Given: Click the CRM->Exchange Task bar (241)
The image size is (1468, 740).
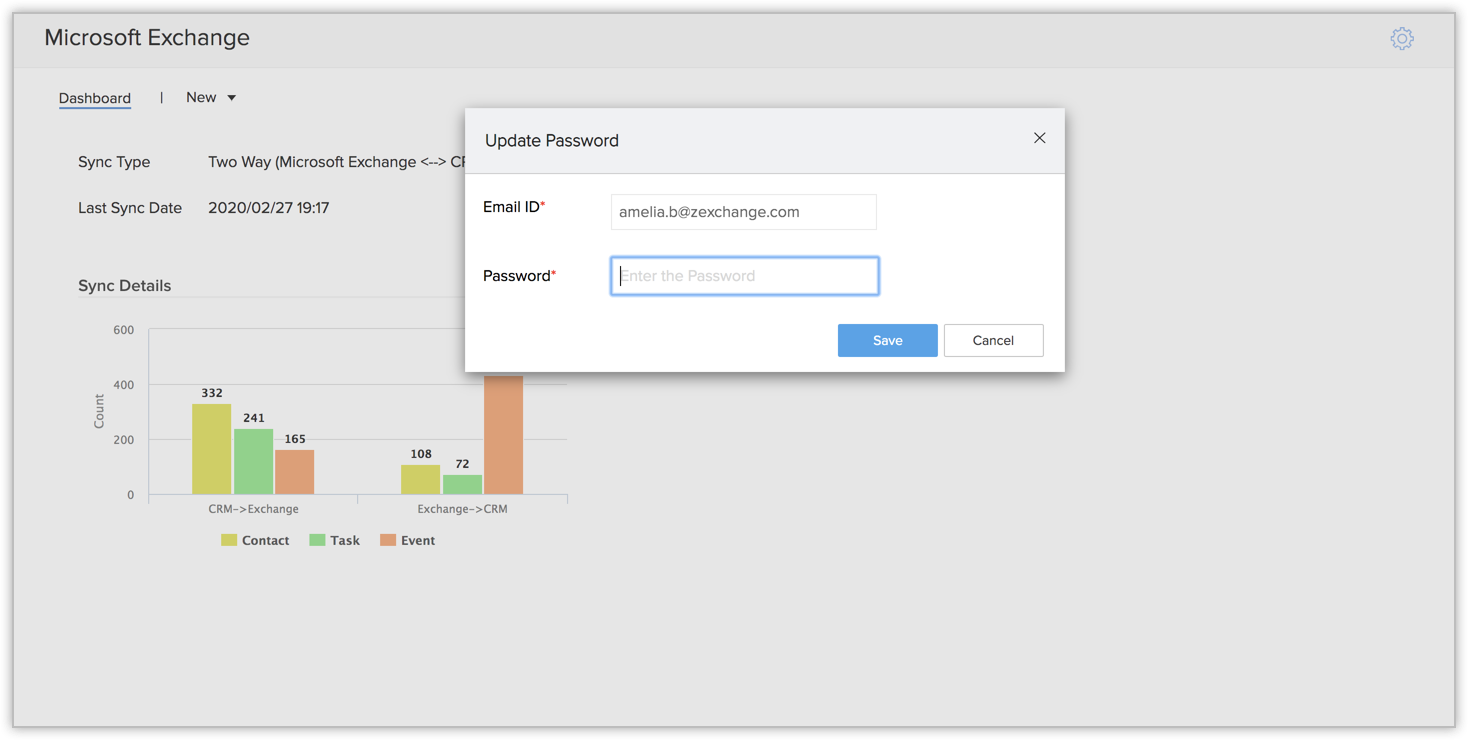Looking at the screenshot, I should tap(254, 461).
